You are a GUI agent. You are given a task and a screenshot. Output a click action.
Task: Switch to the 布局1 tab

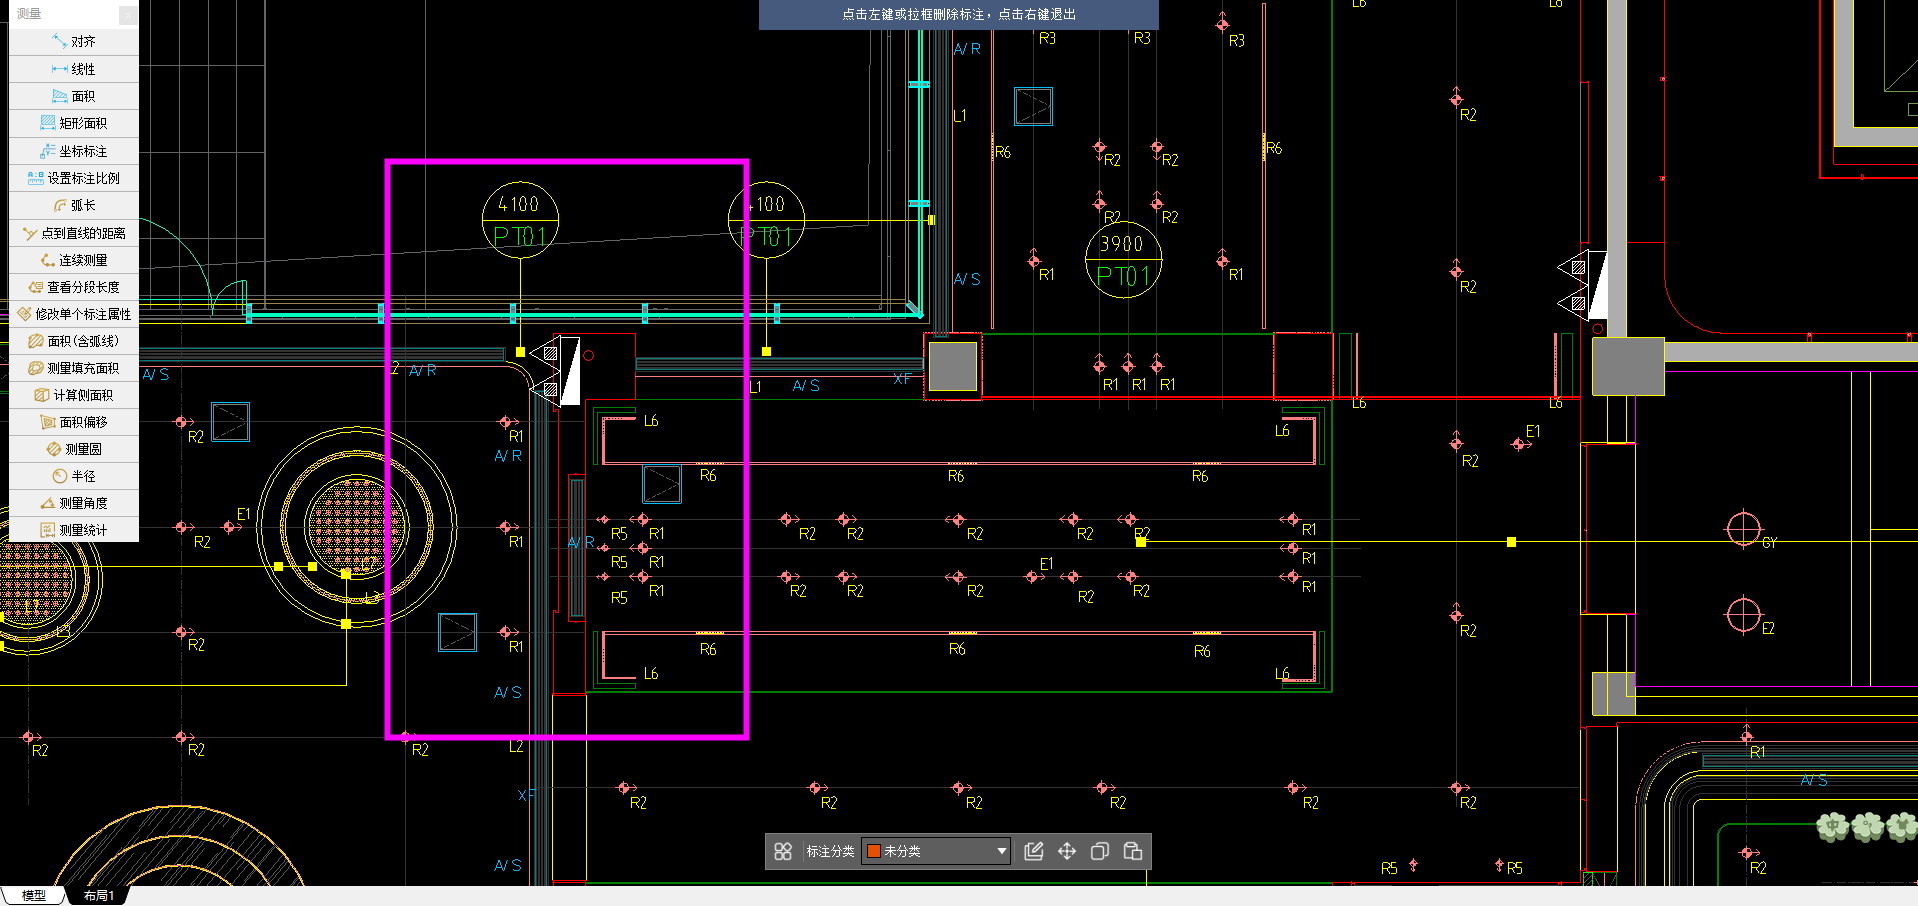(x=99, y=895)
